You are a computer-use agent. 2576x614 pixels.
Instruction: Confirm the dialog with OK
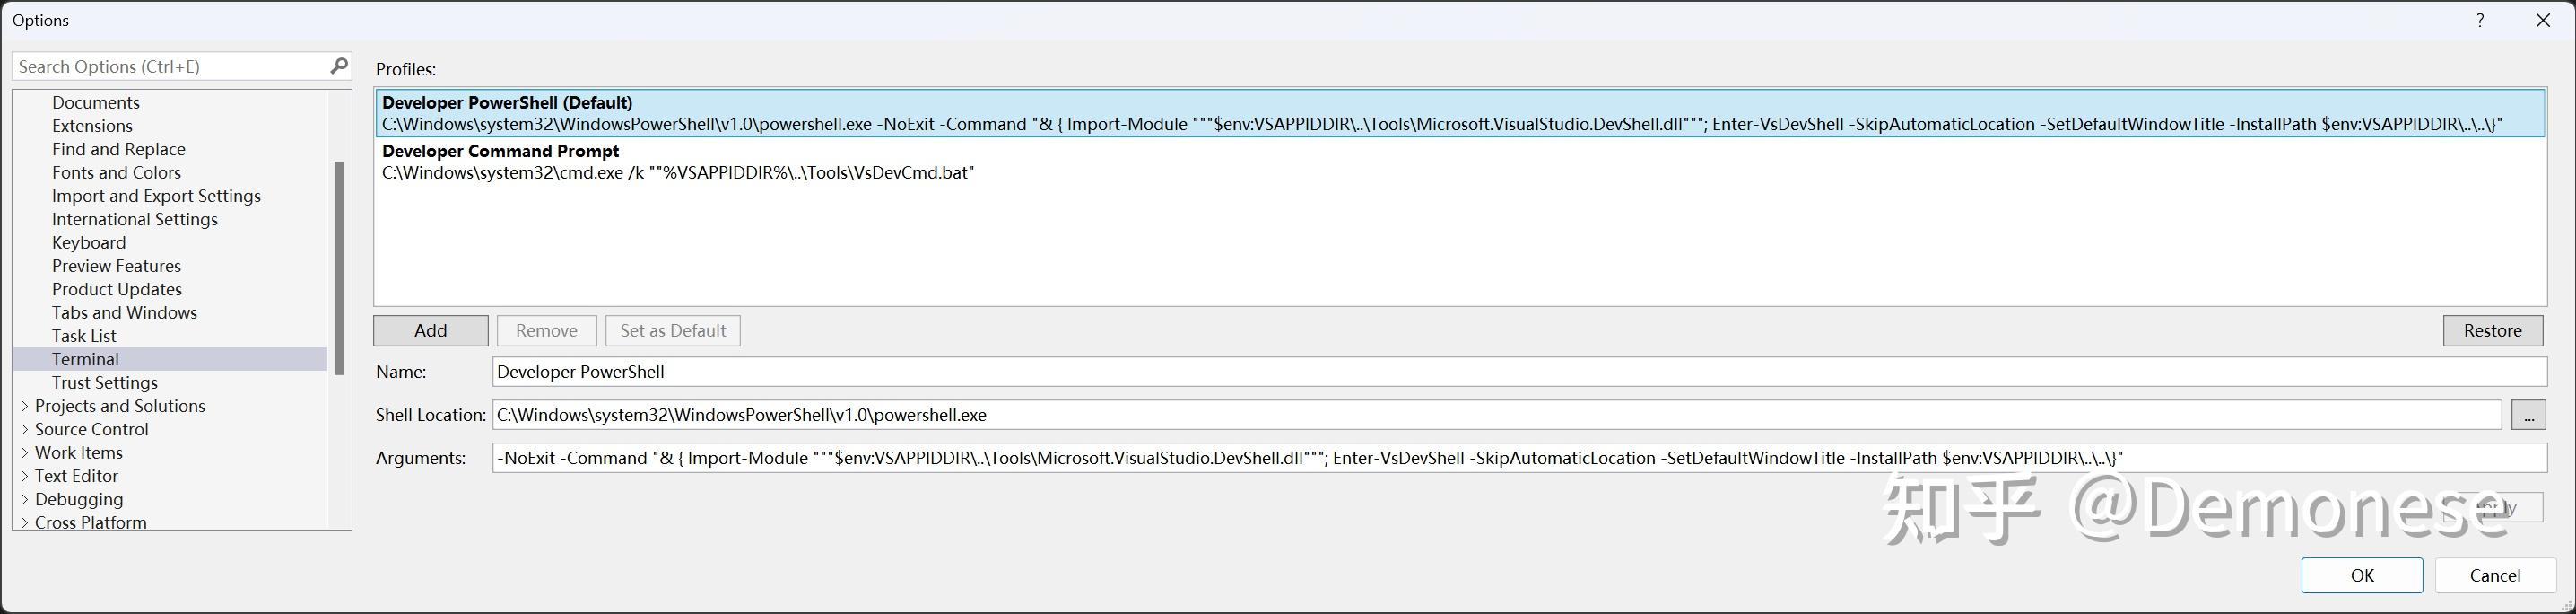[x=2361, y=575]
